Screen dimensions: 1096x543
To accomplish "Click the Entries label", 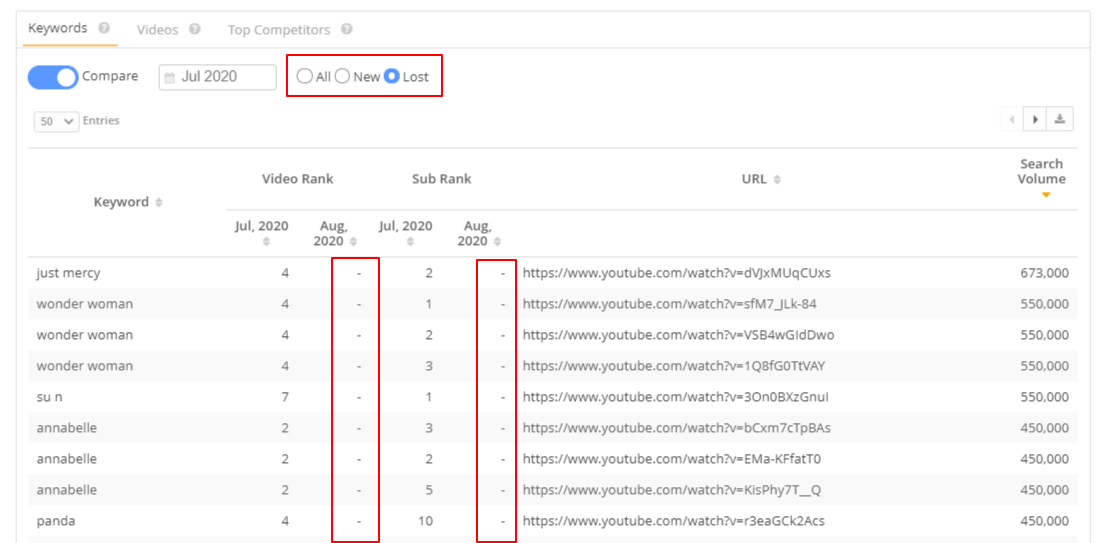I will pos(101,121).
